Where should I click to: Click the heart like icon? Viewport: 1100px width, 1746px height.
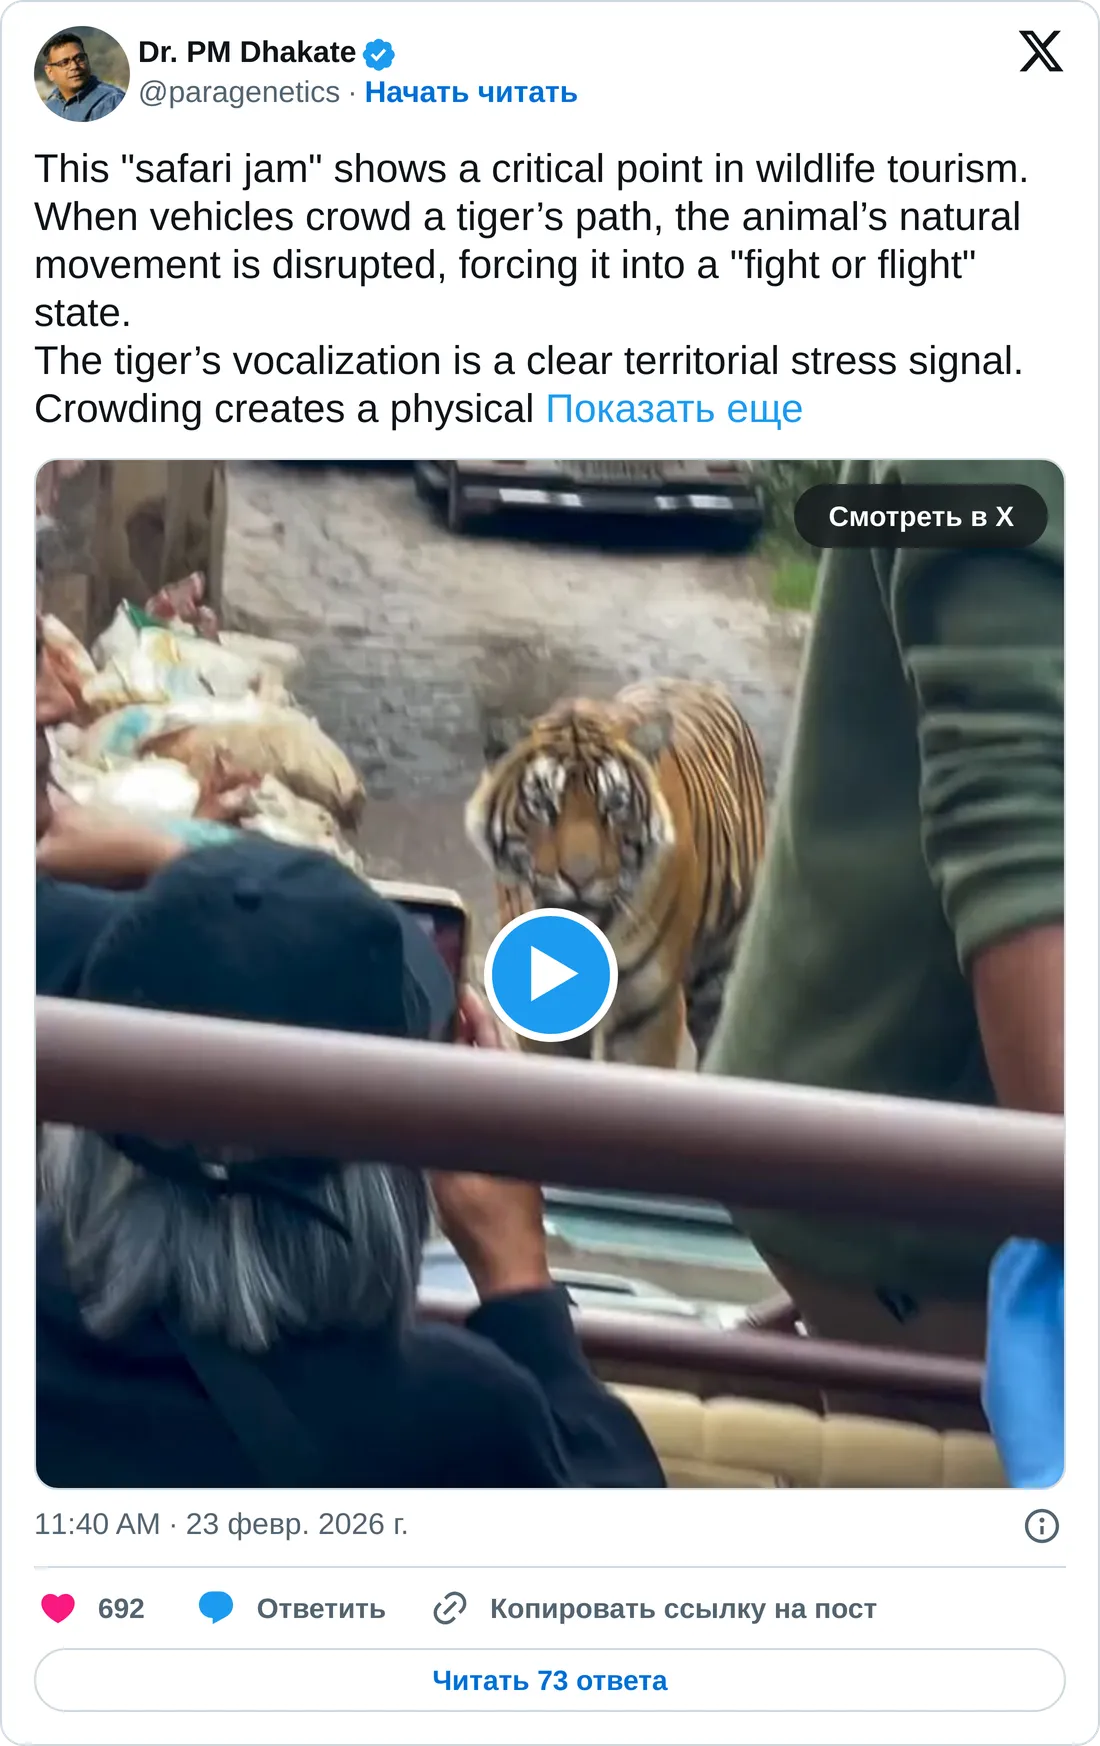point(58,1608)
